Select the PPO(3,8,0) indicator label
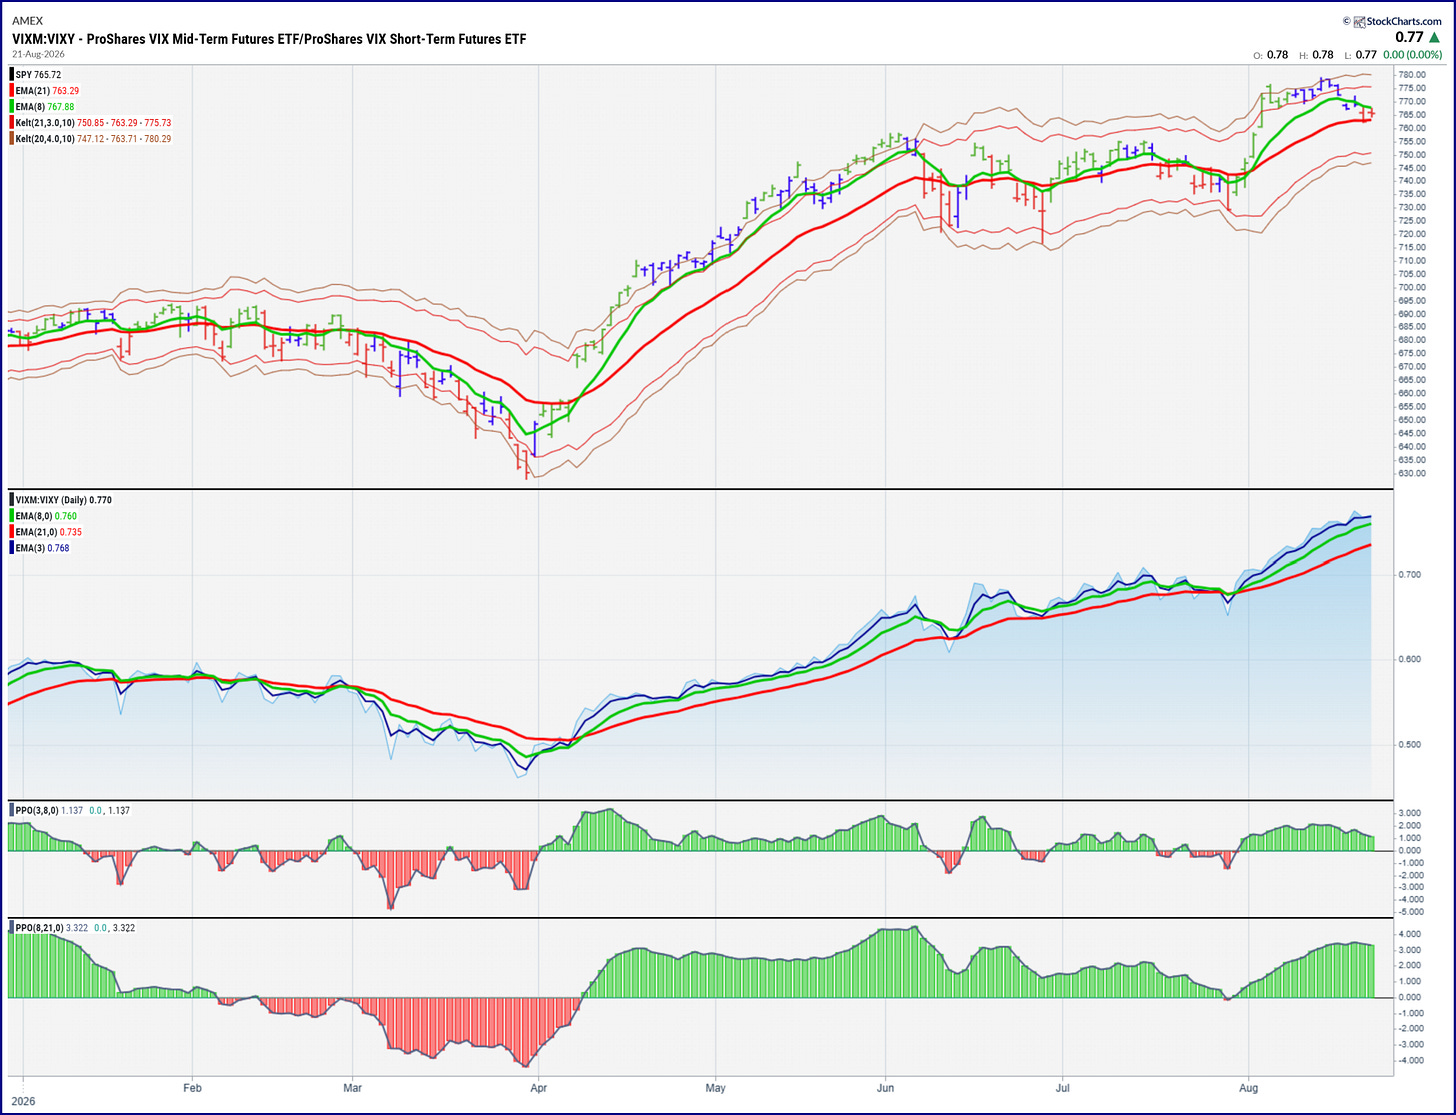 (37, 811)
